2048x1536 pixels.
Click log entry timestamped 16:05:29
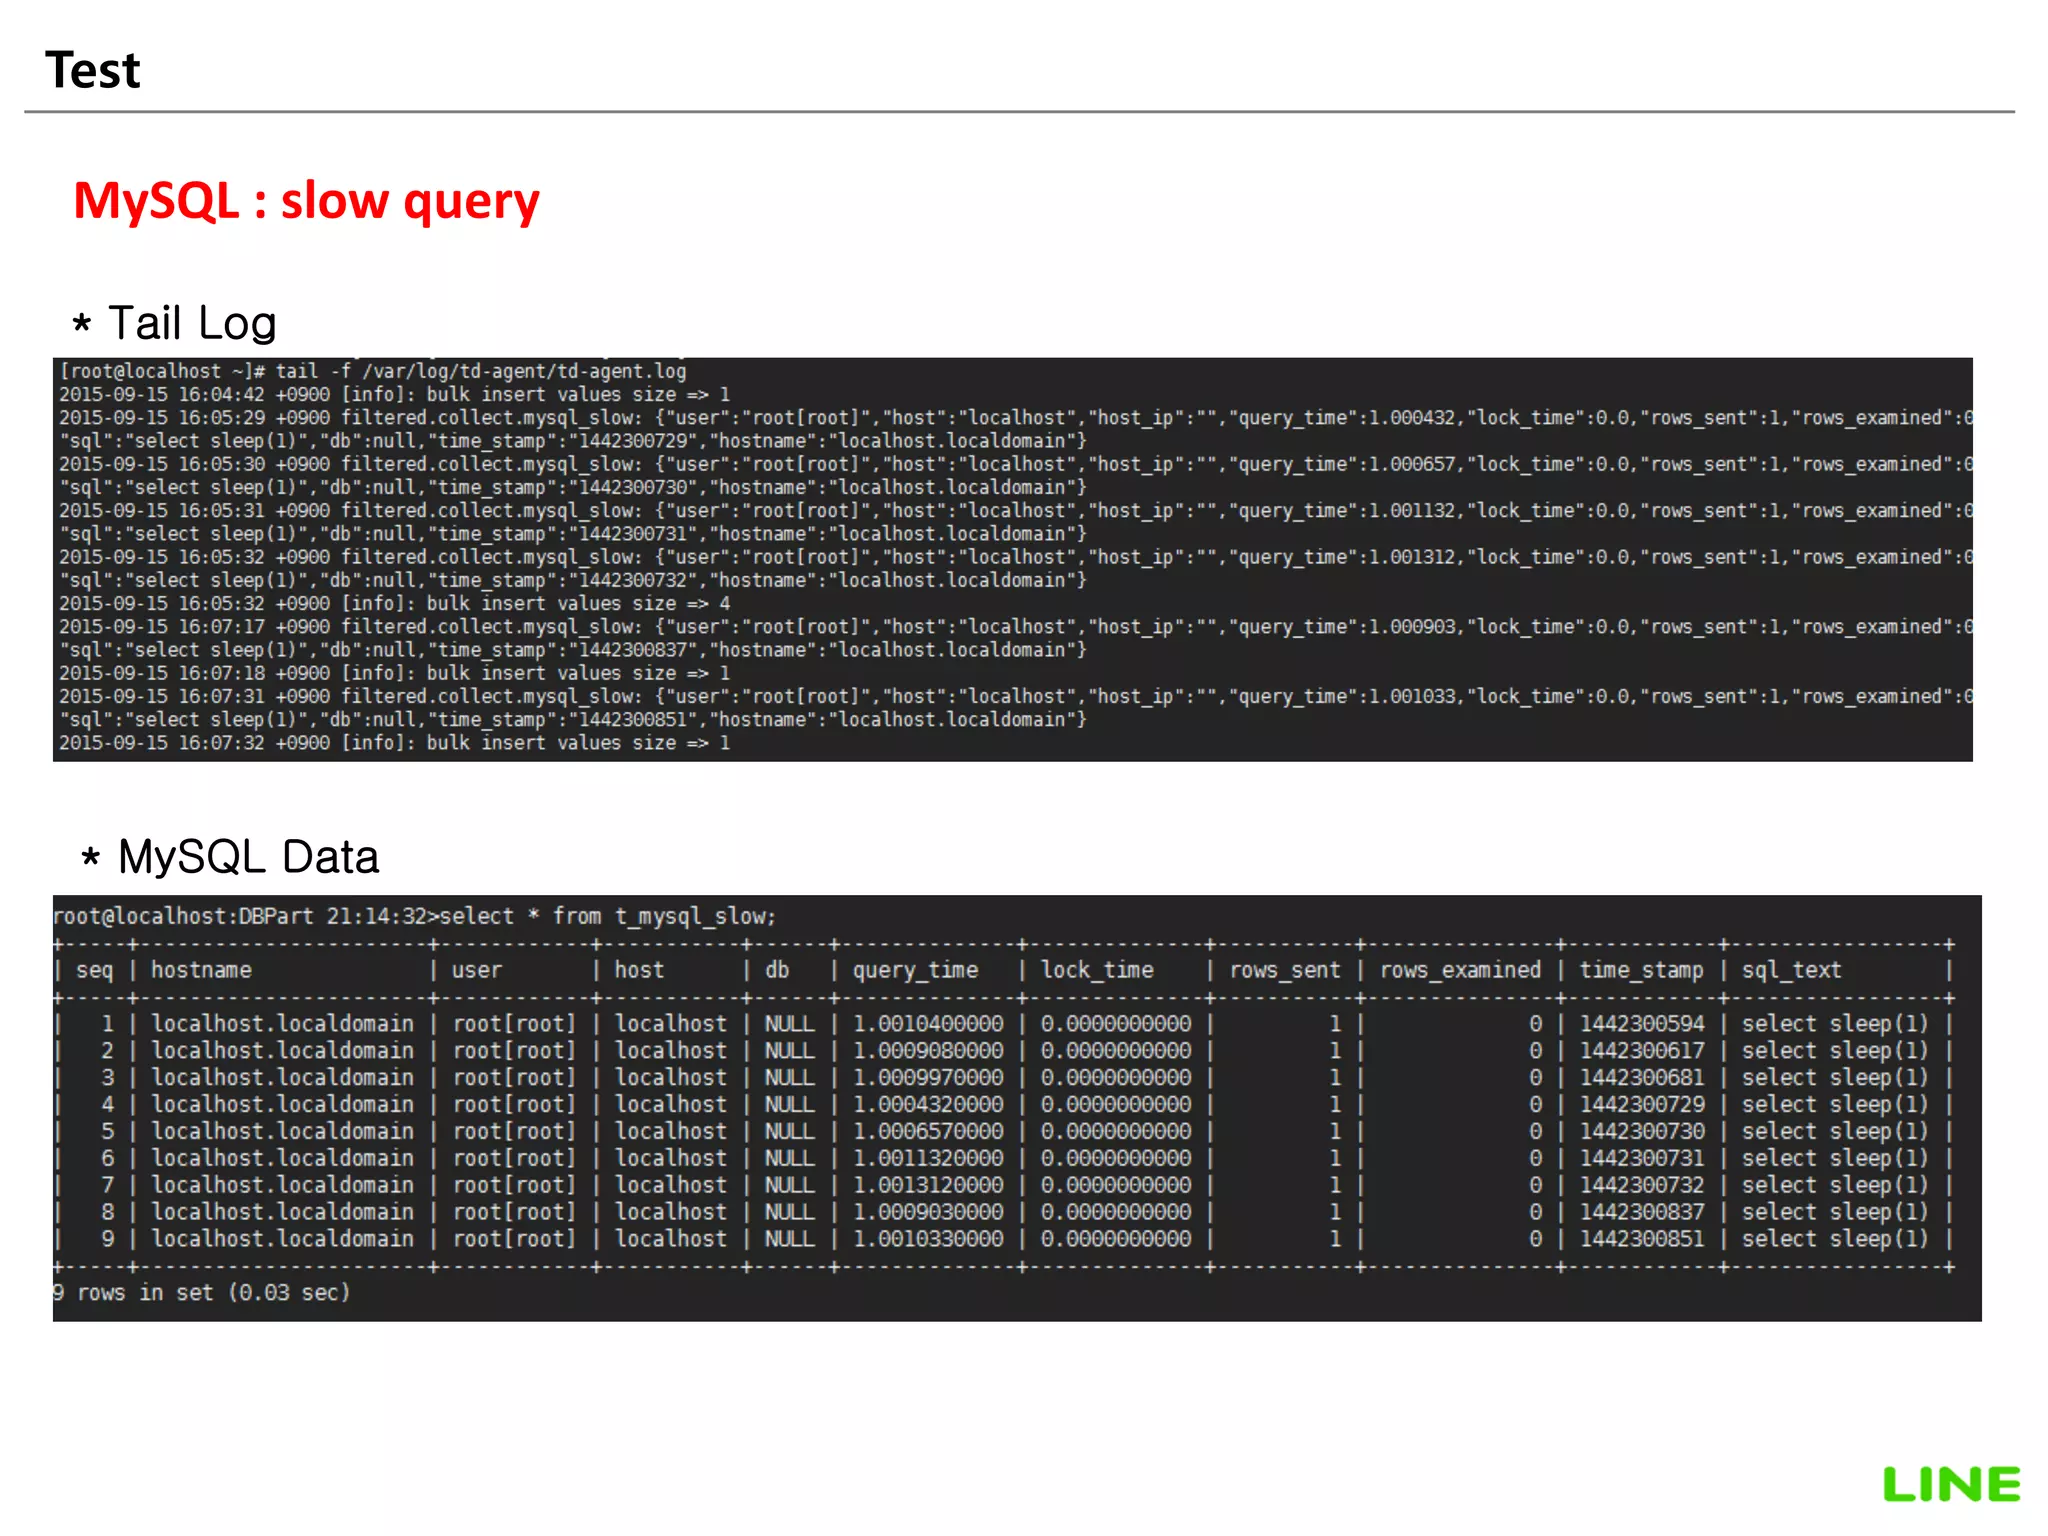(x=1015, y=429)
